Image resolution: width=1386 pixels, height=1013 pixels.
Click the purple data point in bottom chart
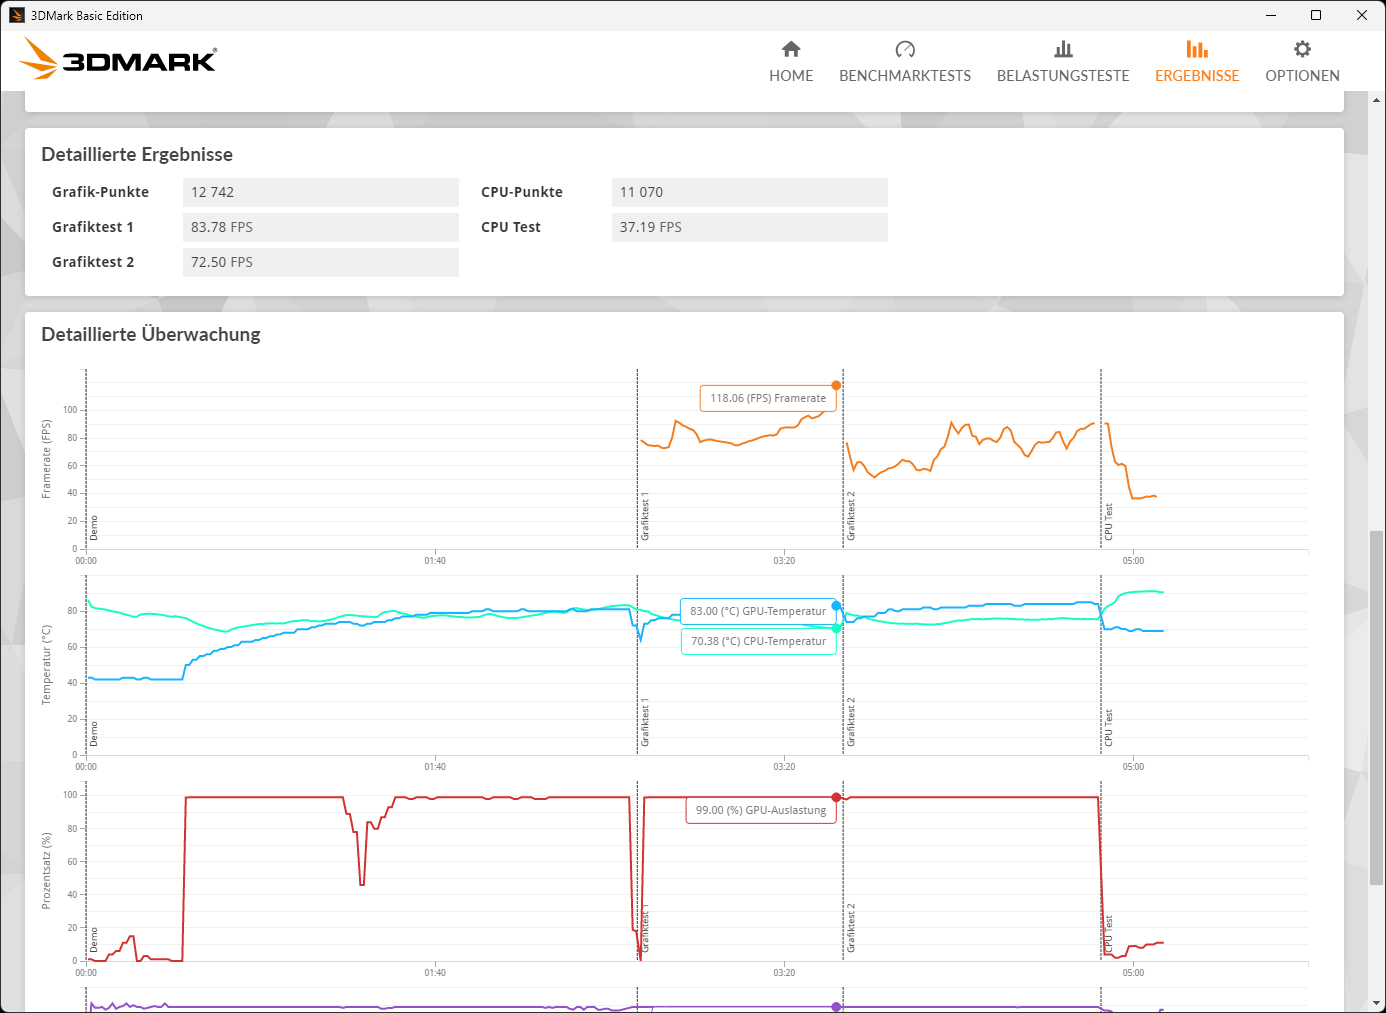(836, 1007)
